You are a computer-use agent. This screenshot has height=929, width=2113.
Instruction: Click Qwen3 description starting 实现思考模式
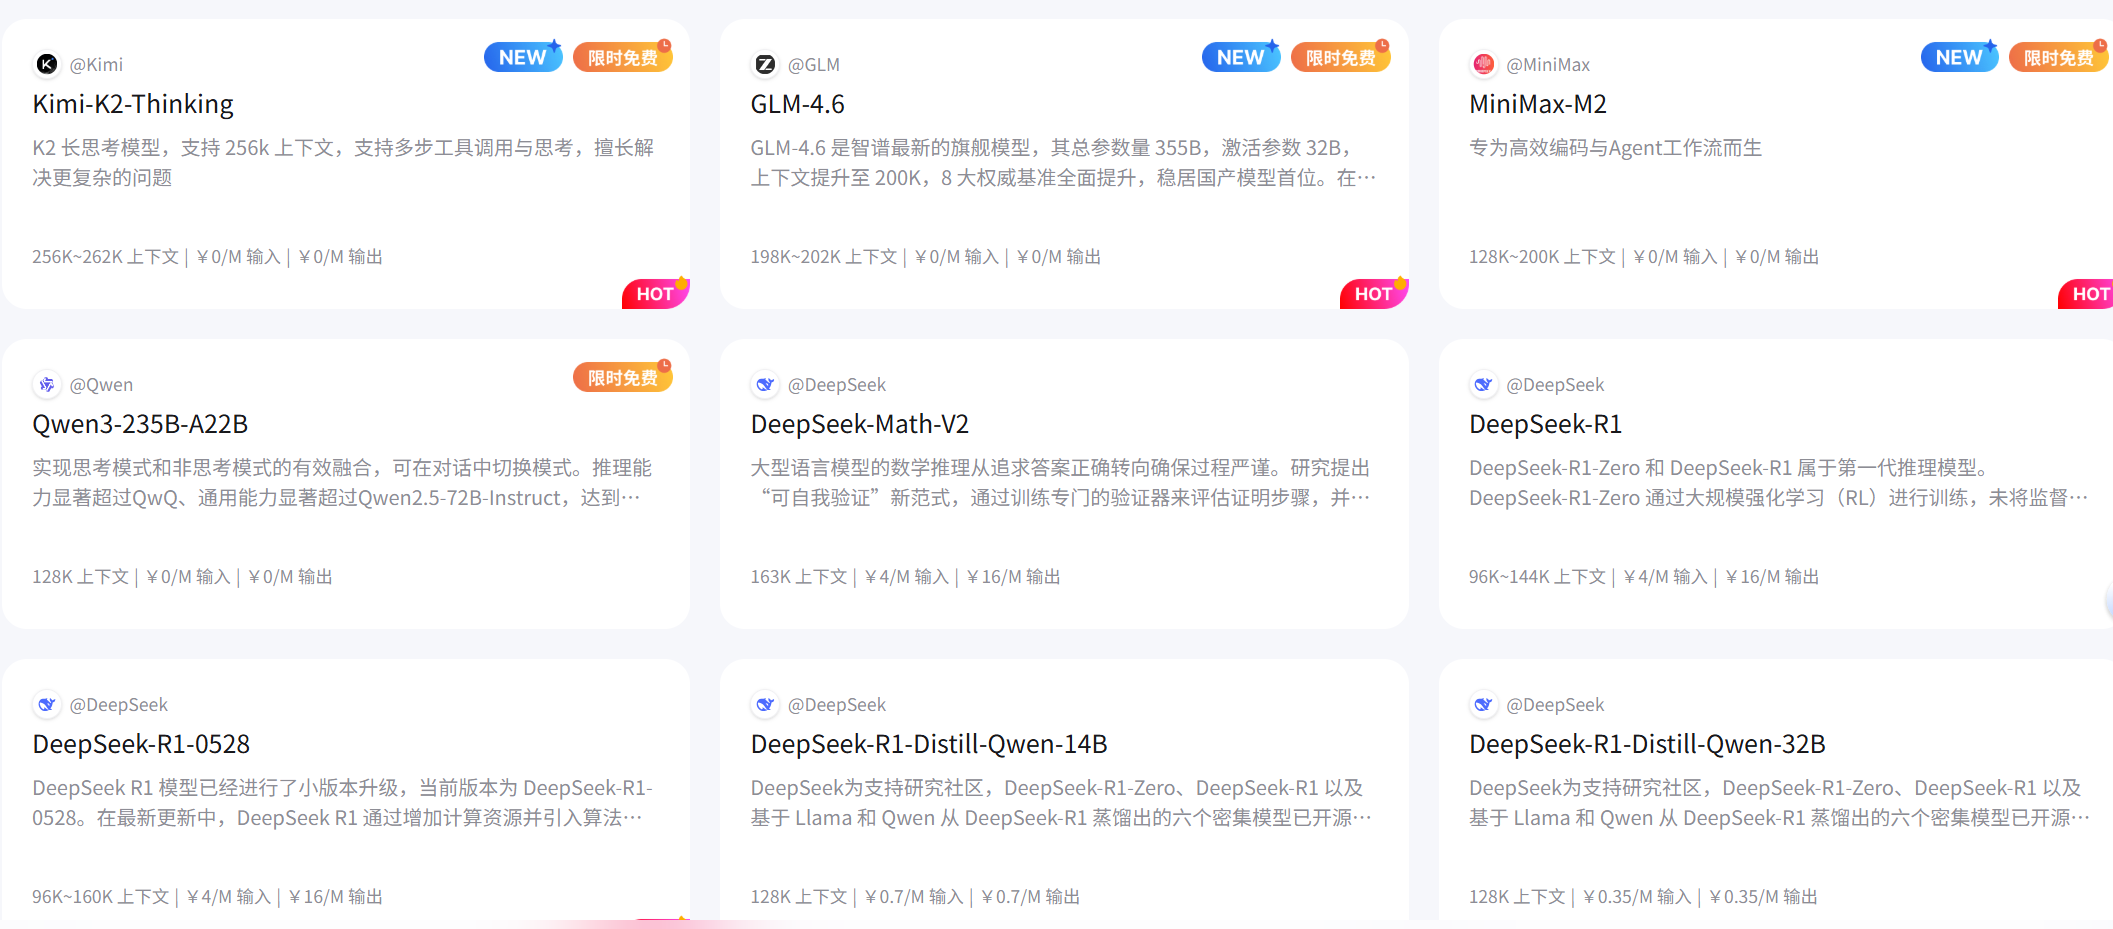[342, 483]
